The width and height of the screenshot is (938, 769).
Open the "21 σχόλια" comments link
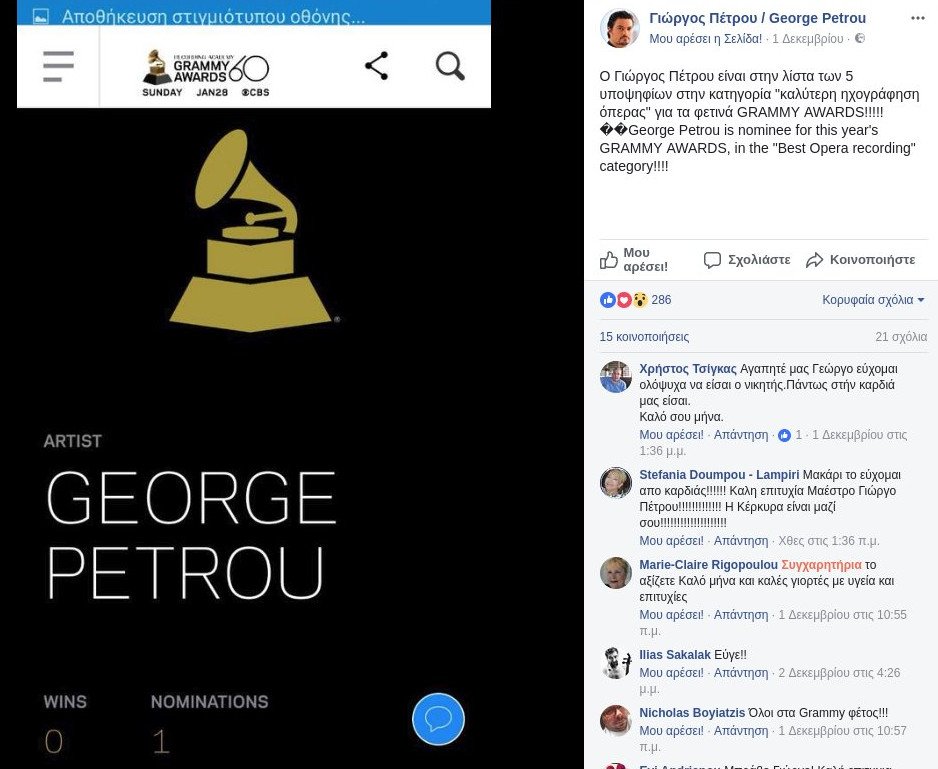point(901,337)
